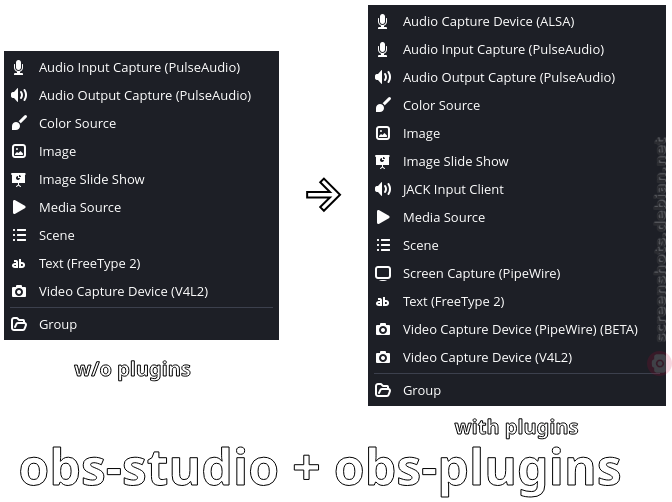672x502 pixels.
Task: Click the picture icon beside Image in right menu
Action: pyautogui.click(x=383, y=133)
